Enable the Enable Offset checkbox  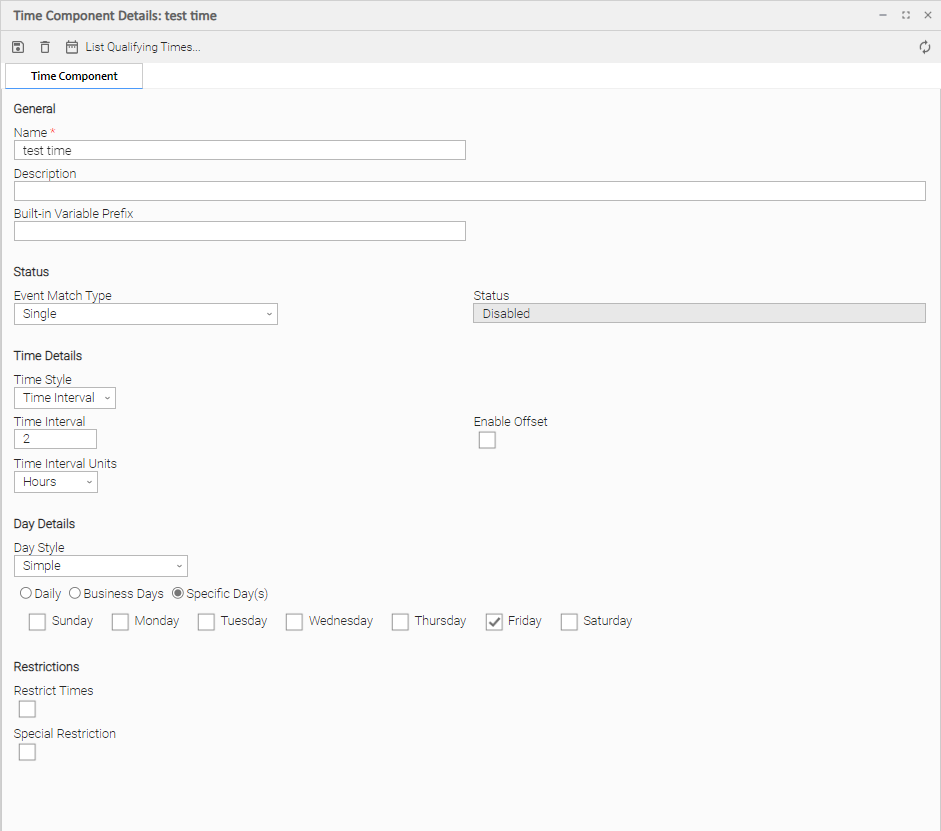coord(487,440)
